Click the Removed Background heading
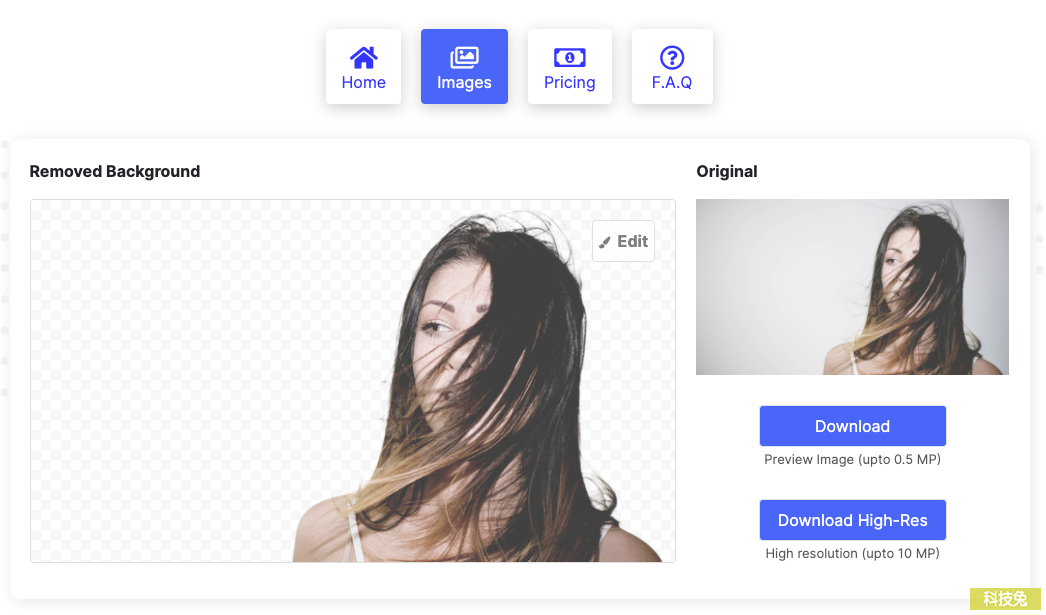This screenshot has height=615, width=1046. 114,171
